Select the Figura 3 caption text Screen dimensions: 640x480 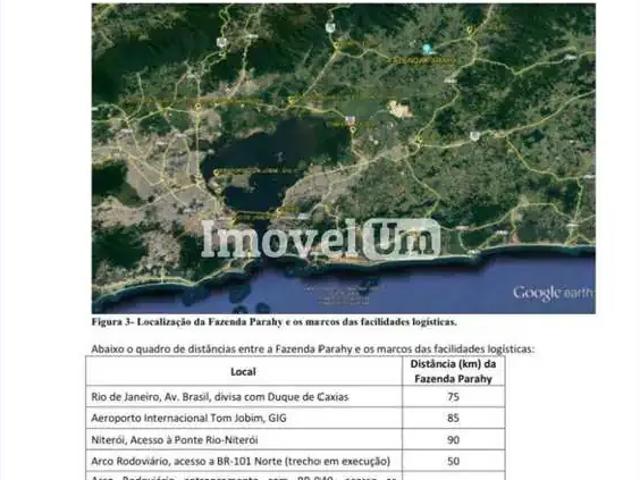pos(275,322)
